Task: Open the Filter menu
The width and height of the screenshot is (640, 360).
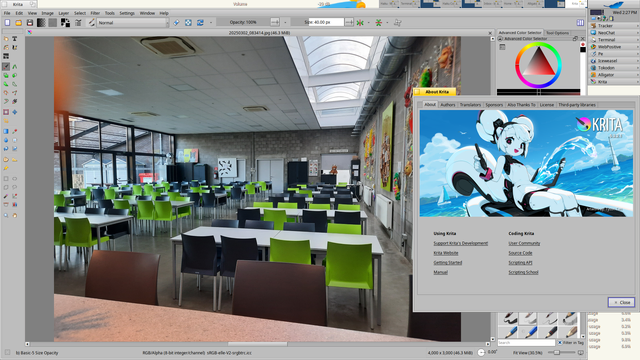Action: (95, 13)
